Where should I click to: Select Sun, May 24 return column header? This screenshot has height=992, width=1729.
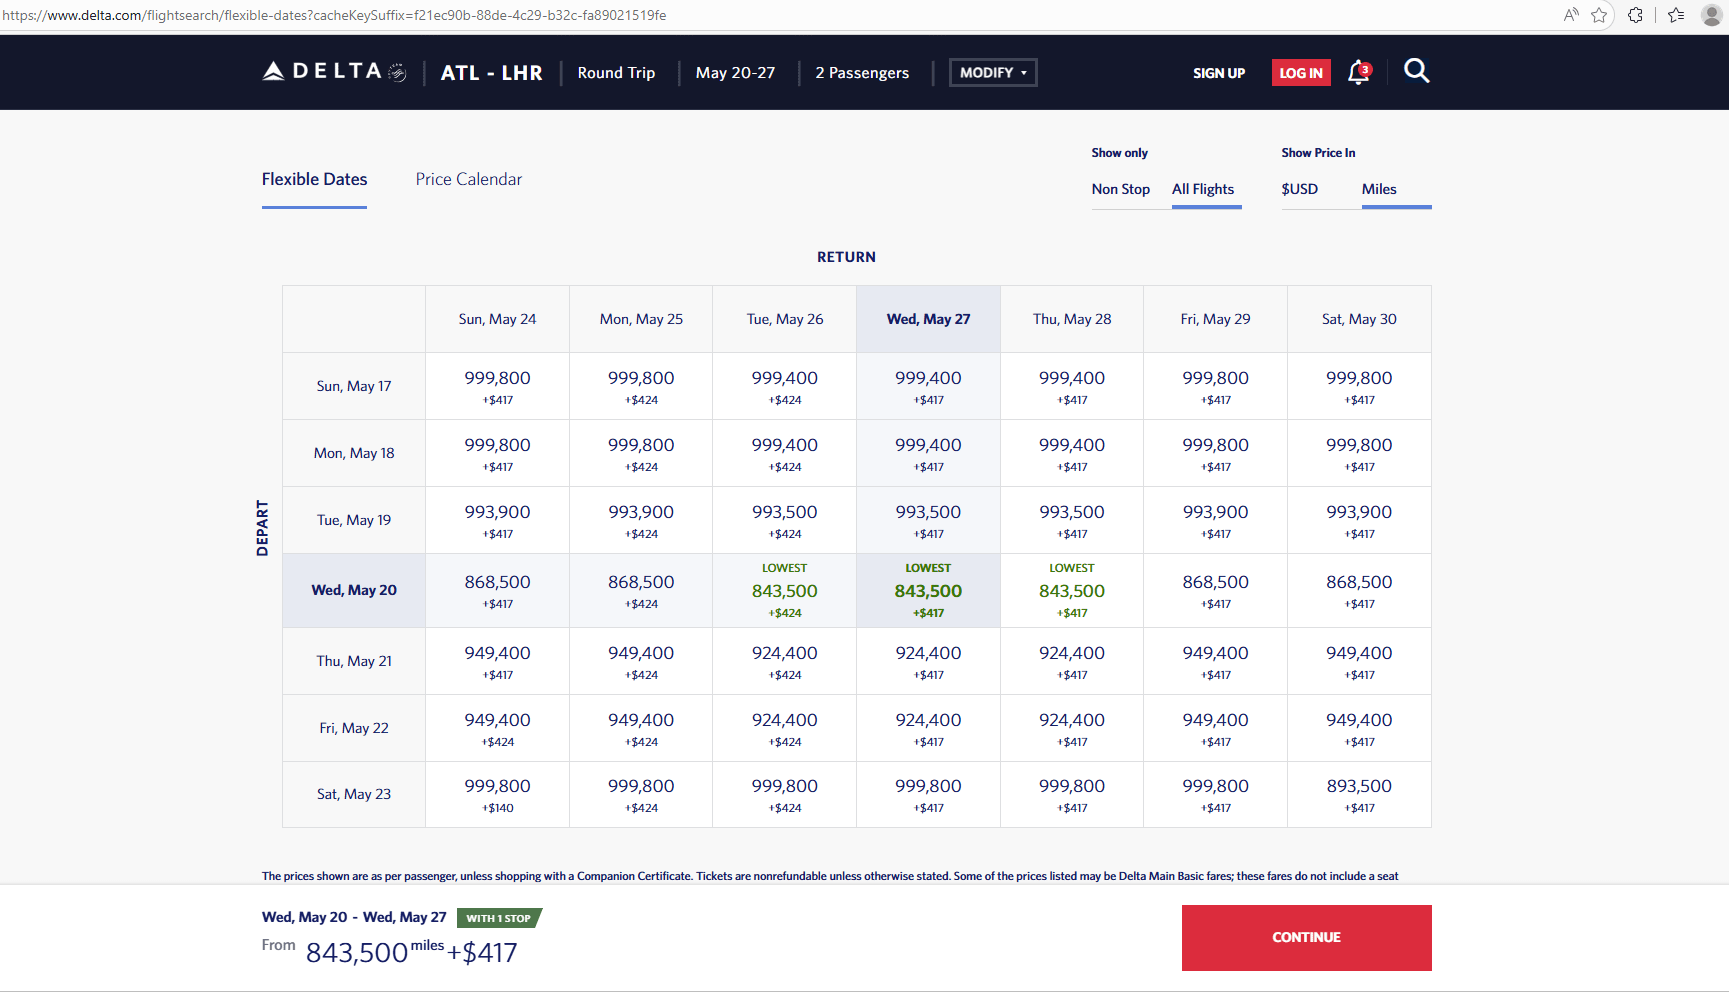[x=497, y=319]
